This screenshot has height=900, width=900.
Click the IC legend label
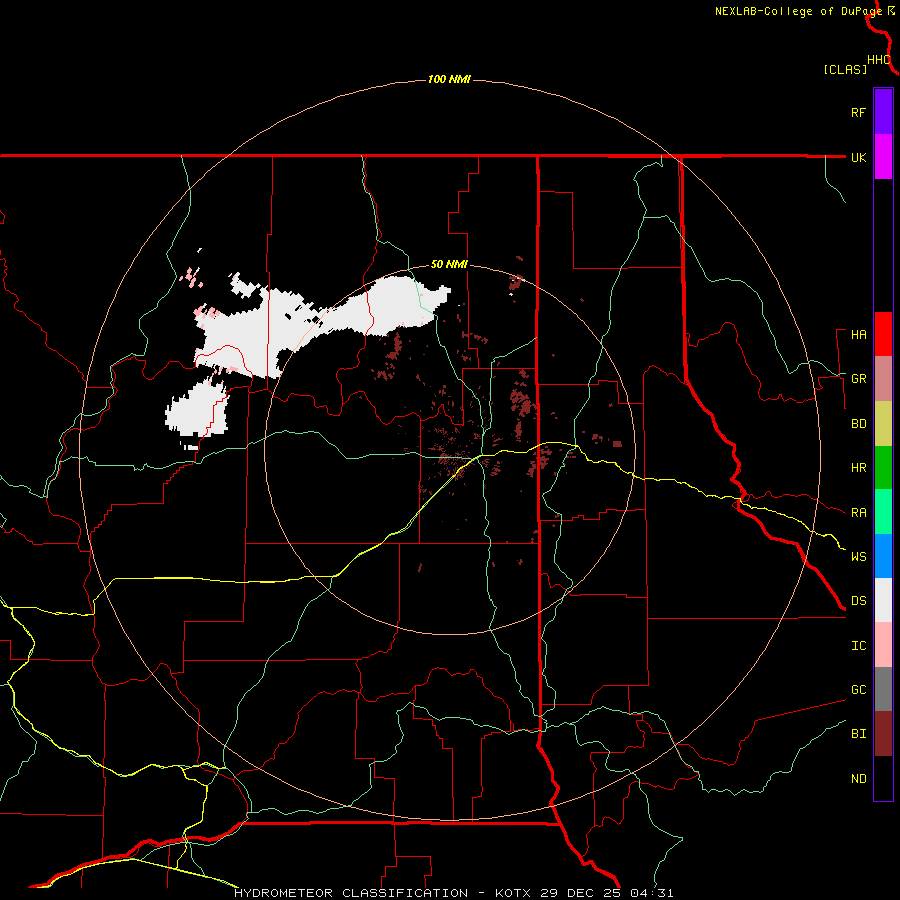point(858,646)
